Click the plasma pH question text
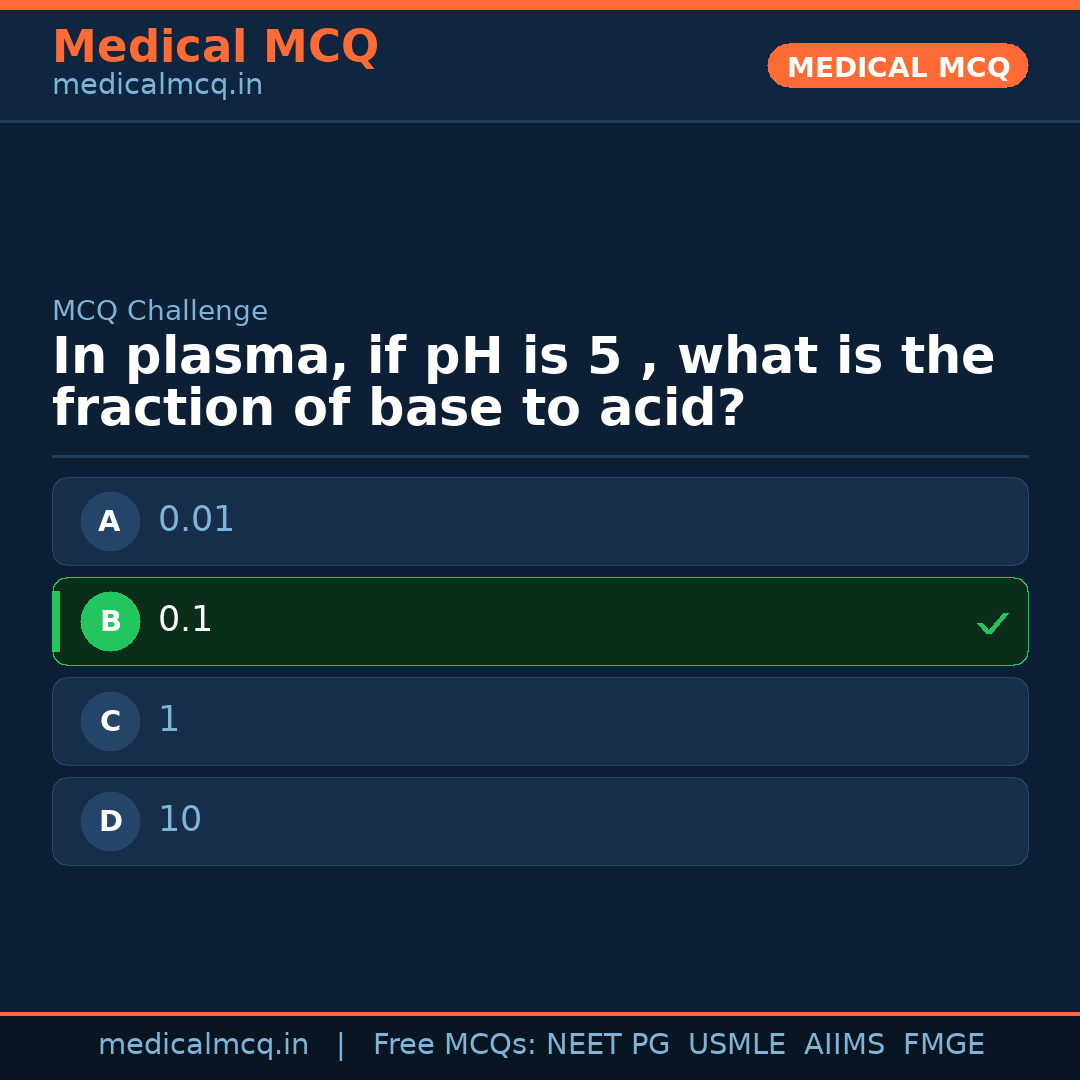Viewport: 1080px width, 1080px height. [x=523, y=383]
